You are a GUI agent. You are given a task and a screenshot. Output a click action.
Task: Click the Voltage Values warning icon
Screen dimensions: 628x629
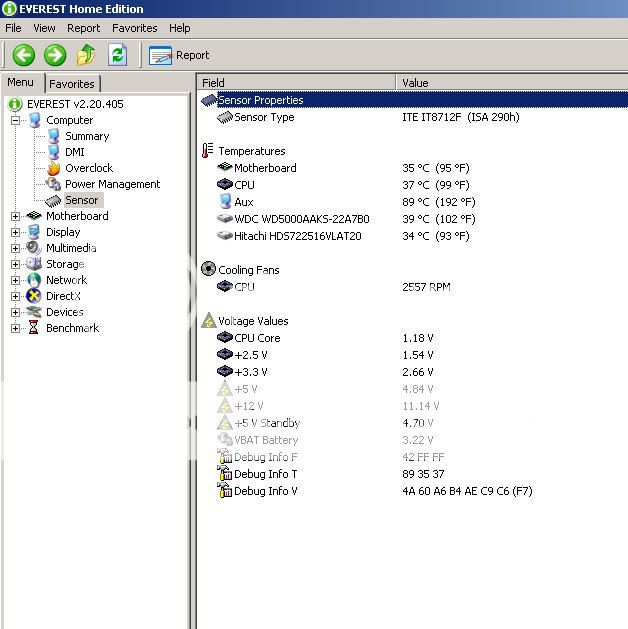pyautogui.click(x=209, y=321)
